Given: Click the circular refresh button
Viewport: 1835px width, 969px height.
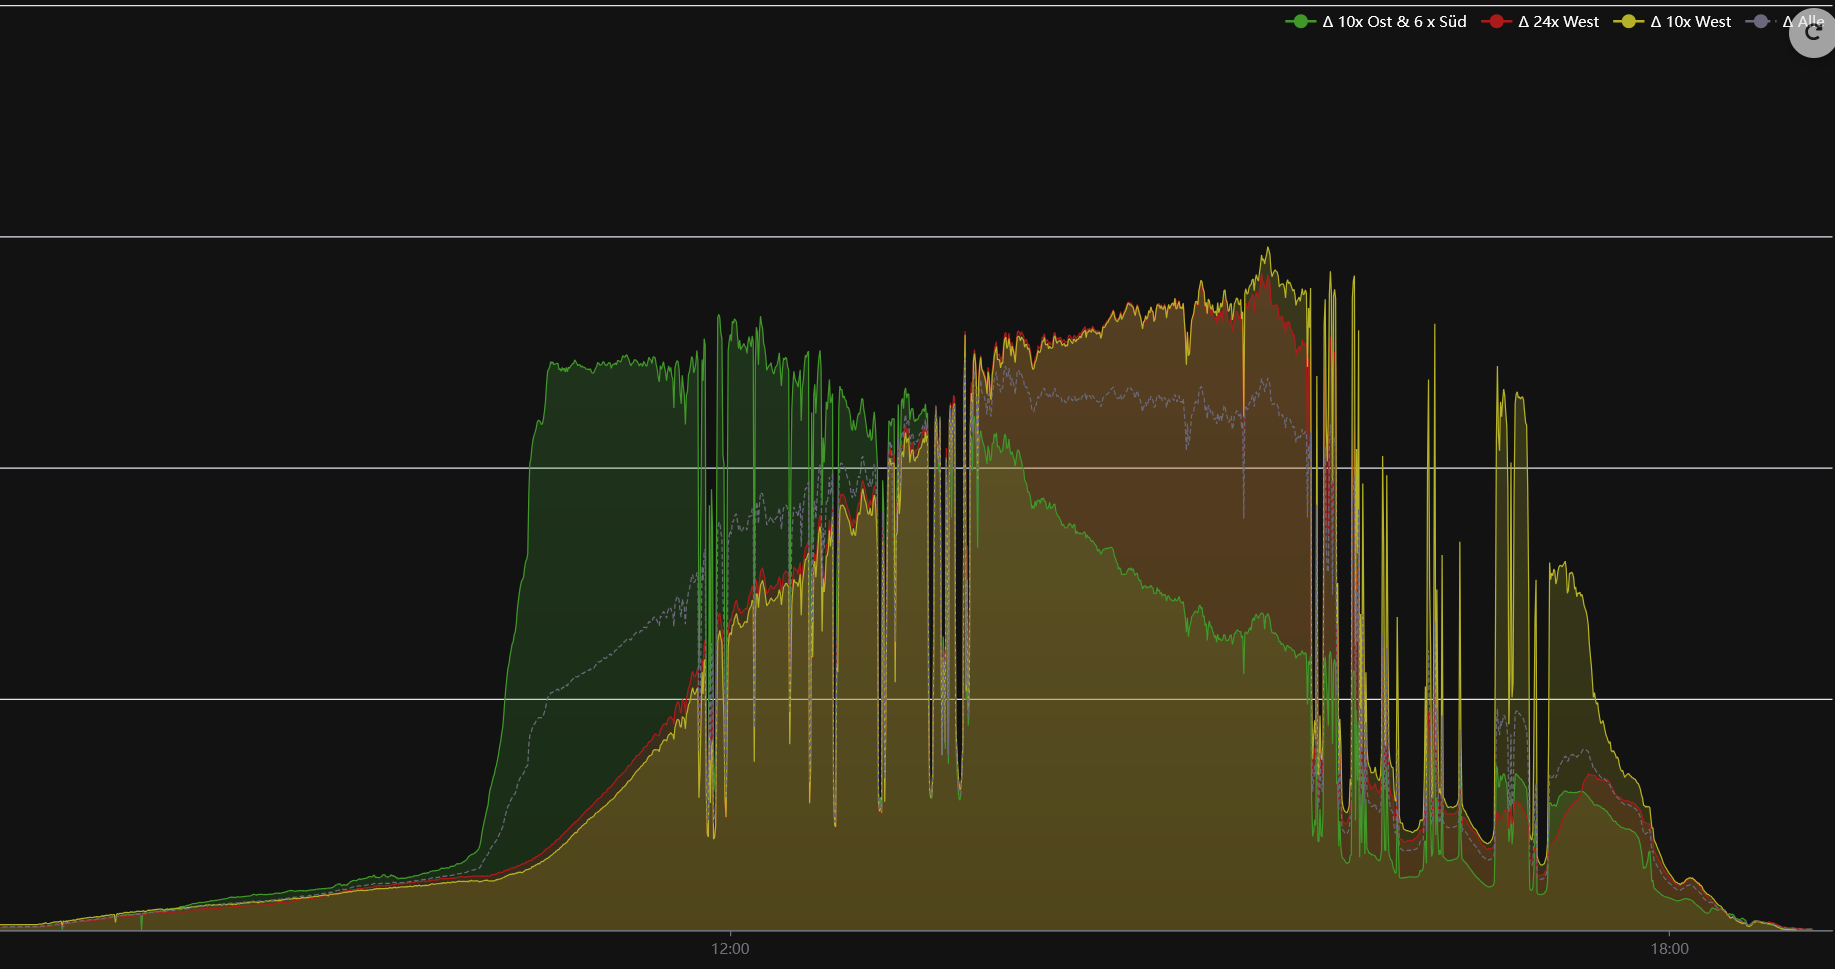Looking at the screenshot, I should coord(1811,33).
